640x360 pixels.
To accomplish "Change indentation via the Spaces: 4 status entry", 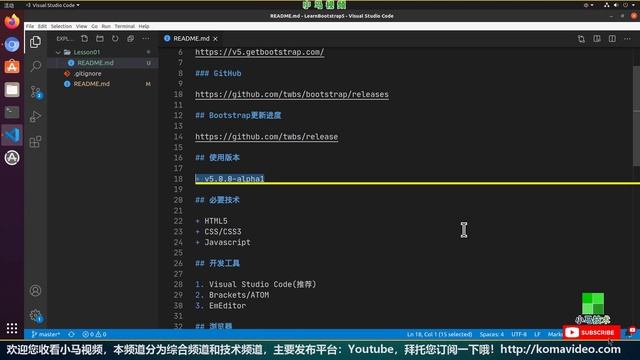I will pos(491,334).
